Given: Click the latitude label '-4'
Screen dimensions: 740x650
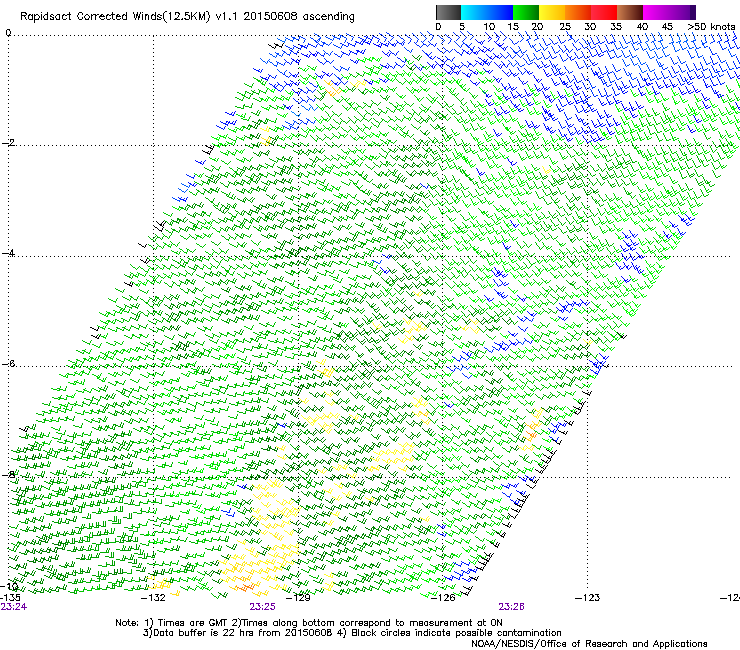Looking at the screenshot, I should point(9,253).
